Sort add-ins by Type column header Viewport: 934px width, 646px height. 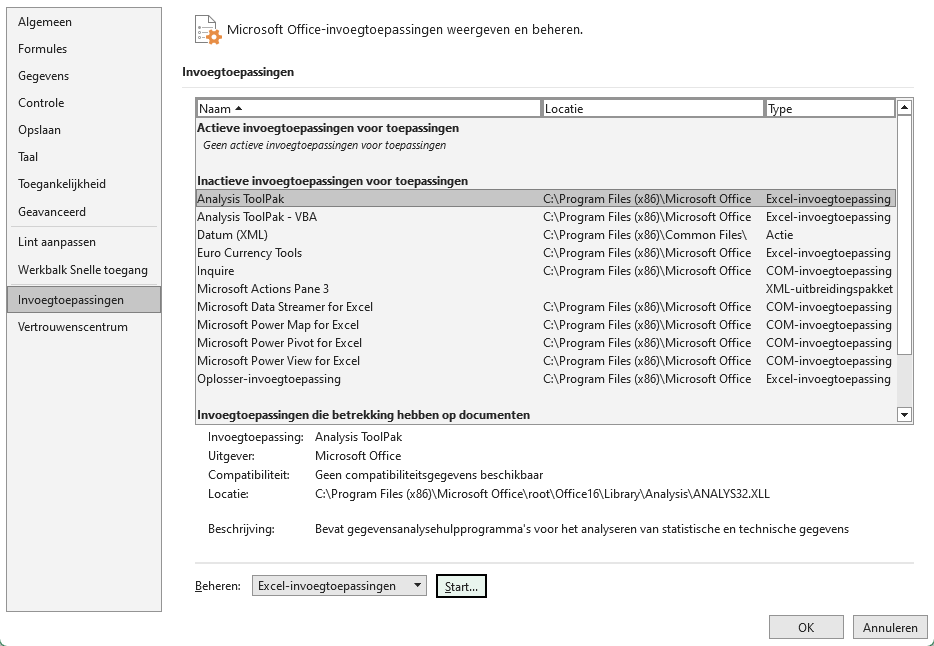pos(830,108)
